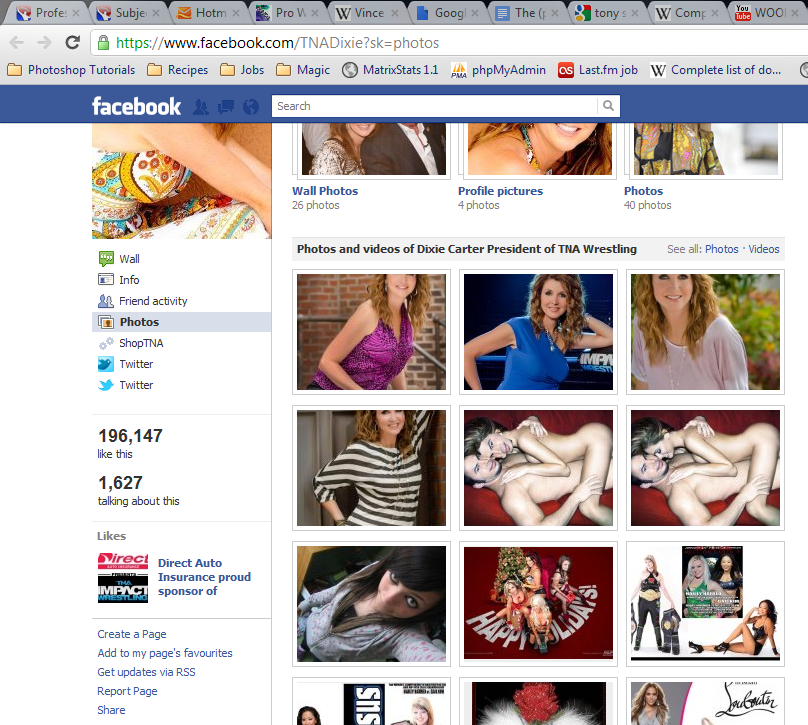Open the Wall Photos album link
The height and width of the screenshot is (725, 808).
[325, 191]
